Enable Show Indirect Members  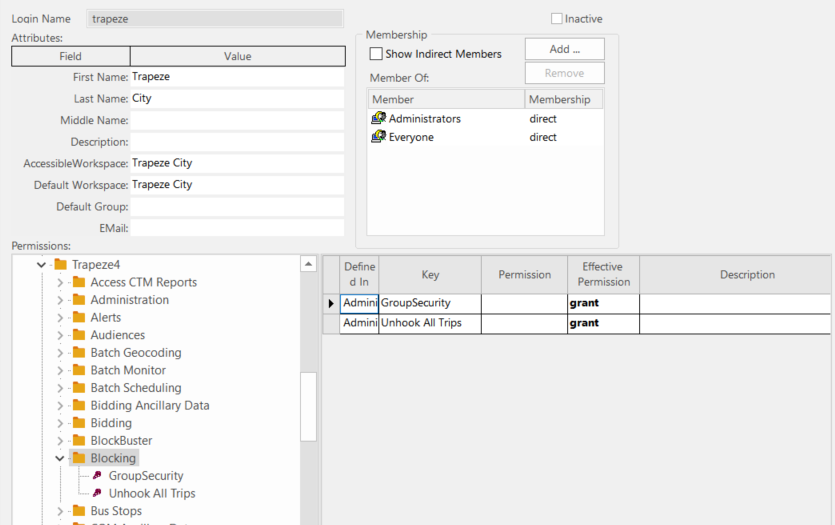[376, 54]
